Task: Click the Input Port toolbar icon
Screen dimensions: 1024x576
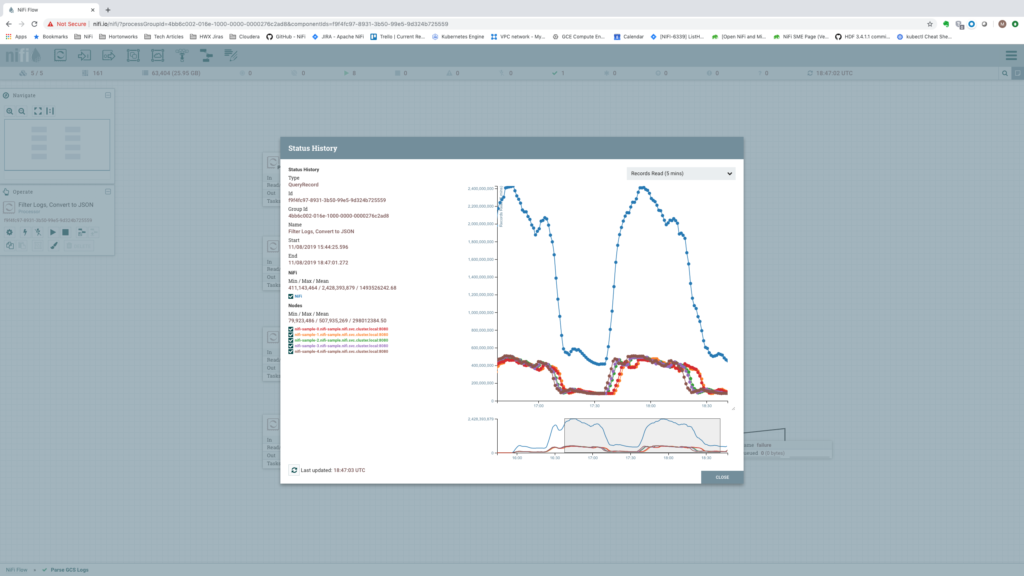Action: click(x=86, y=55)
